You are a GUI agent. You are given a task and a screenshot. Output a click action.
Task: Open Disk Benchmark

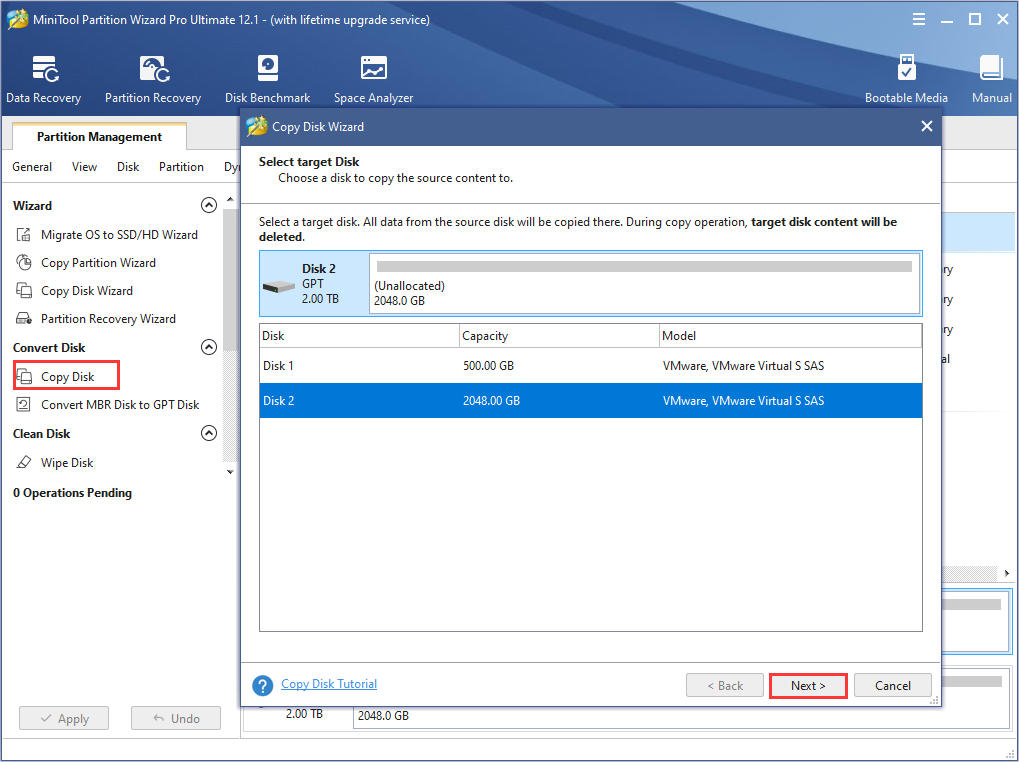(x=267, y=80)
